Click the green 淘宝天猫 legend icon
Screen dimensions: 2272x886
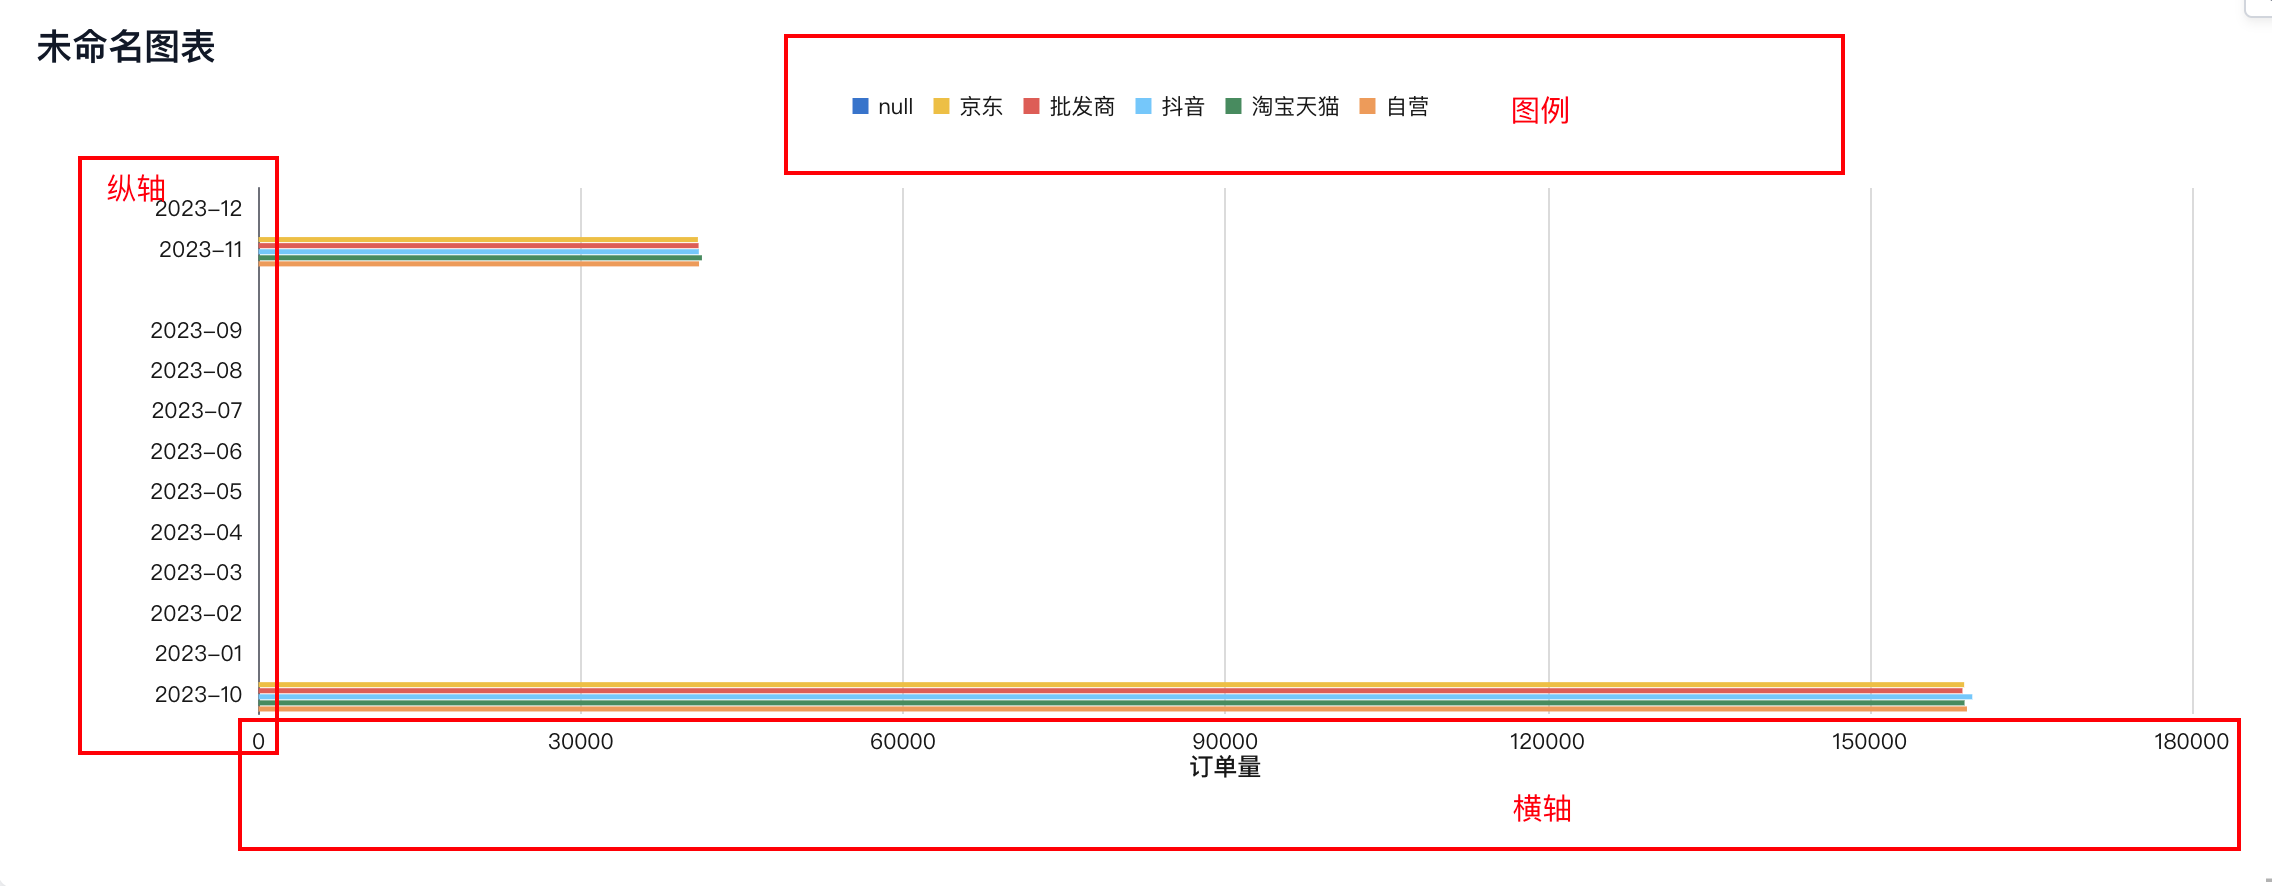pyautogui.click(x=1233, y=106)
